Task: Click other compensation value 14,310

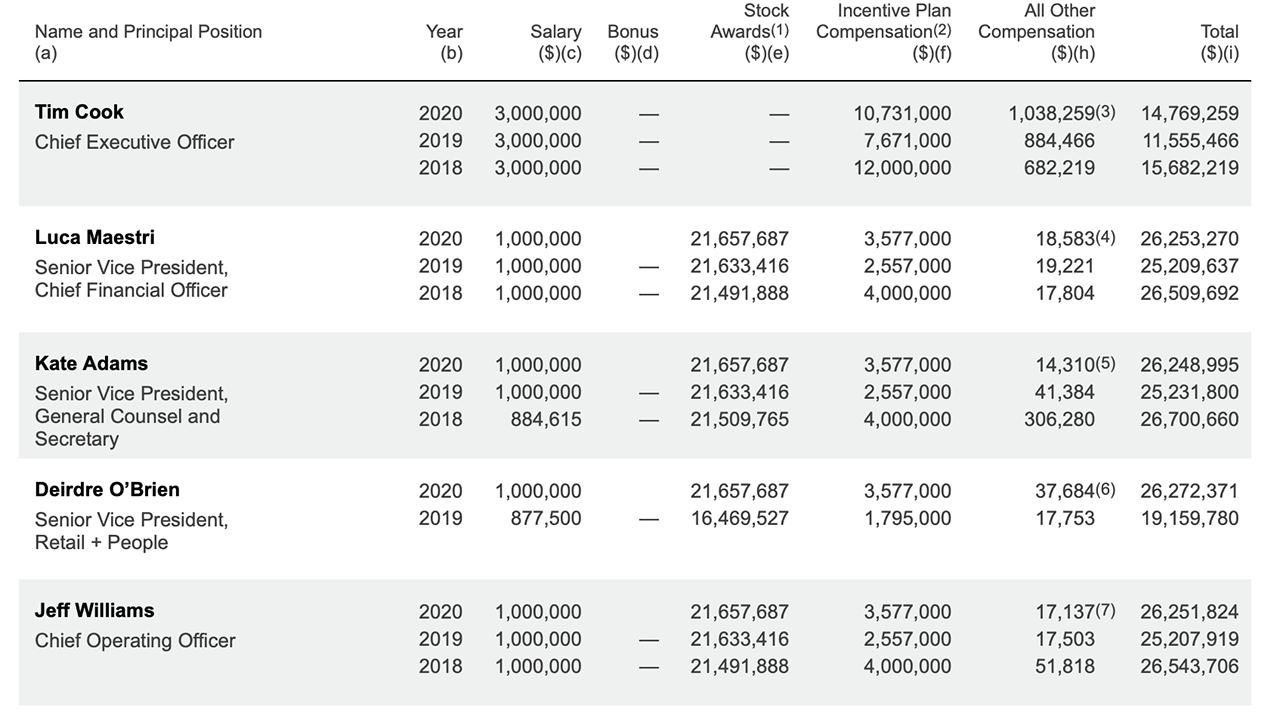Action: pos(1065,365)
